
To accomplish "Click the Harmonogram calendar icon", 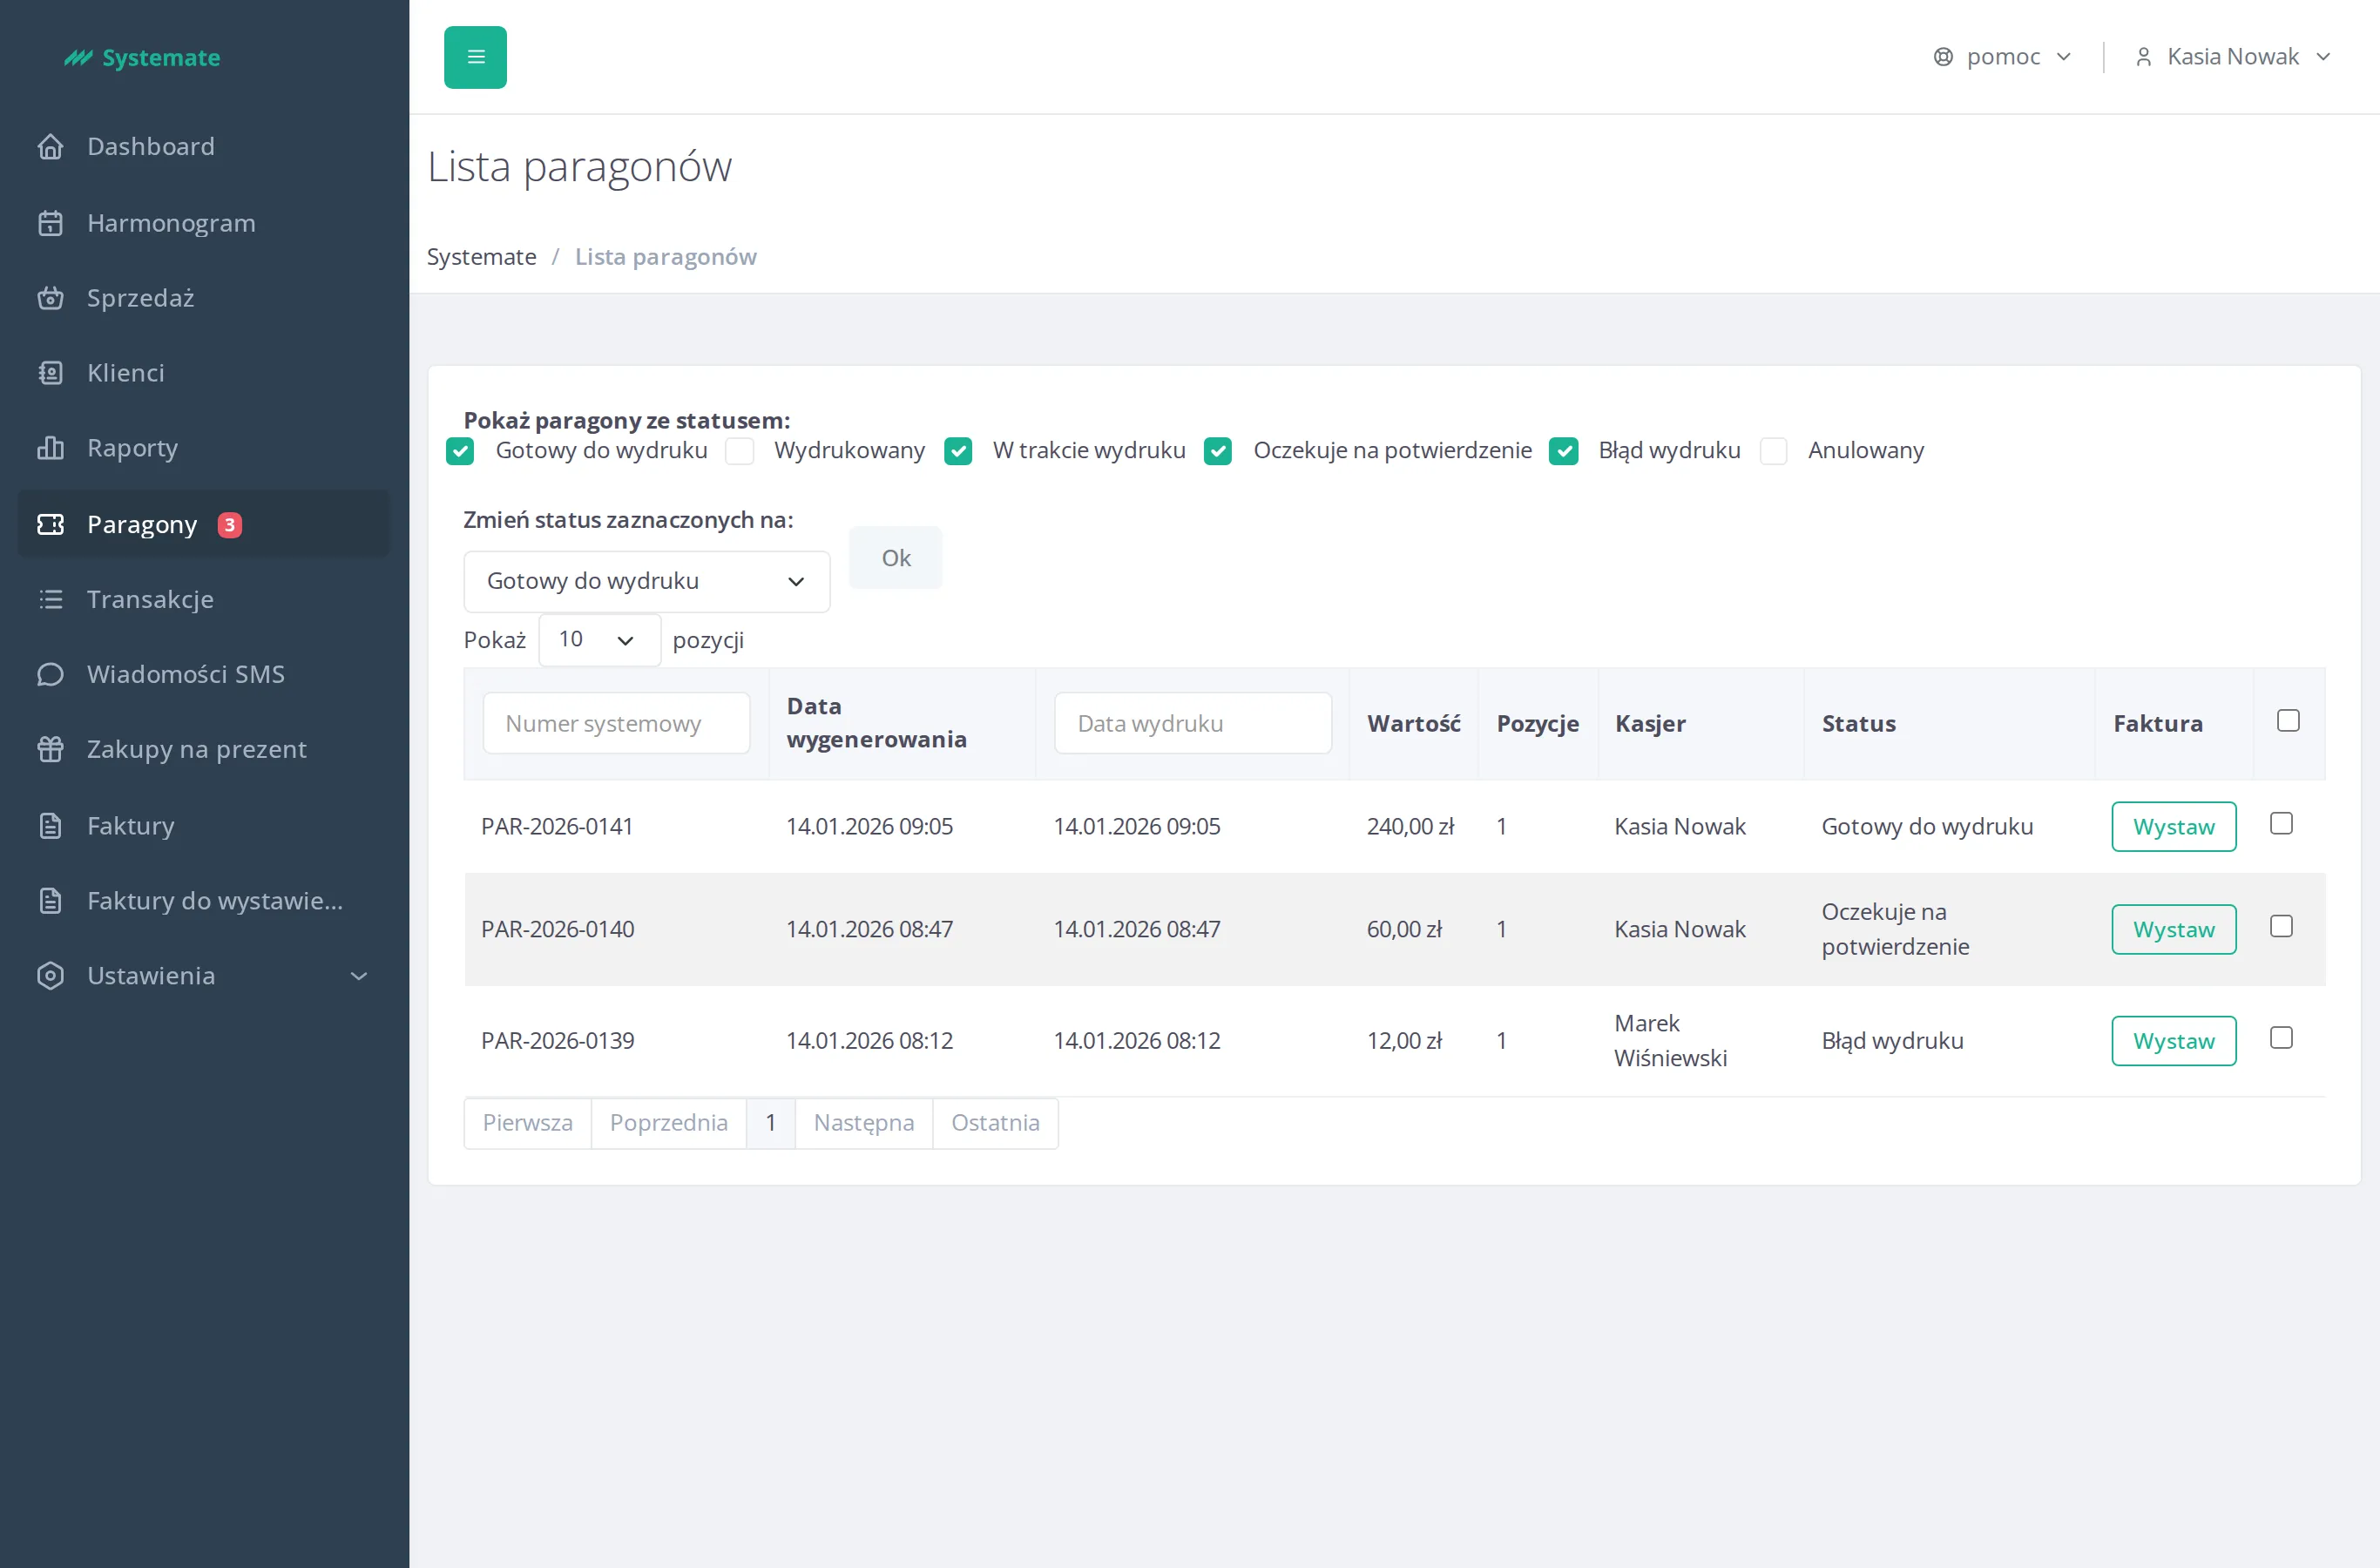I will 50,223.
